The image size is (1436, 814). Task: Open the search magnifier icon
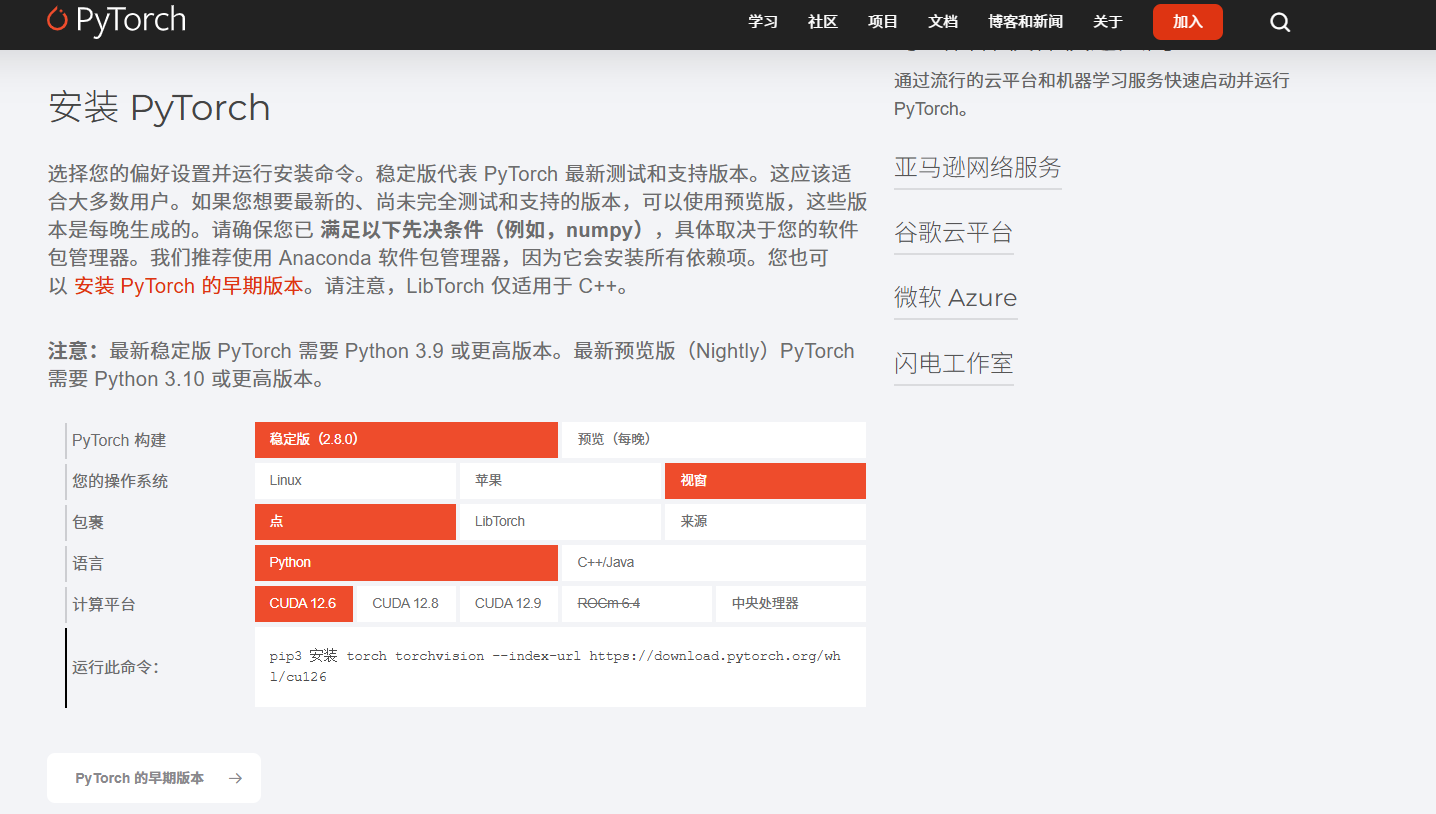coord(1280,22)
